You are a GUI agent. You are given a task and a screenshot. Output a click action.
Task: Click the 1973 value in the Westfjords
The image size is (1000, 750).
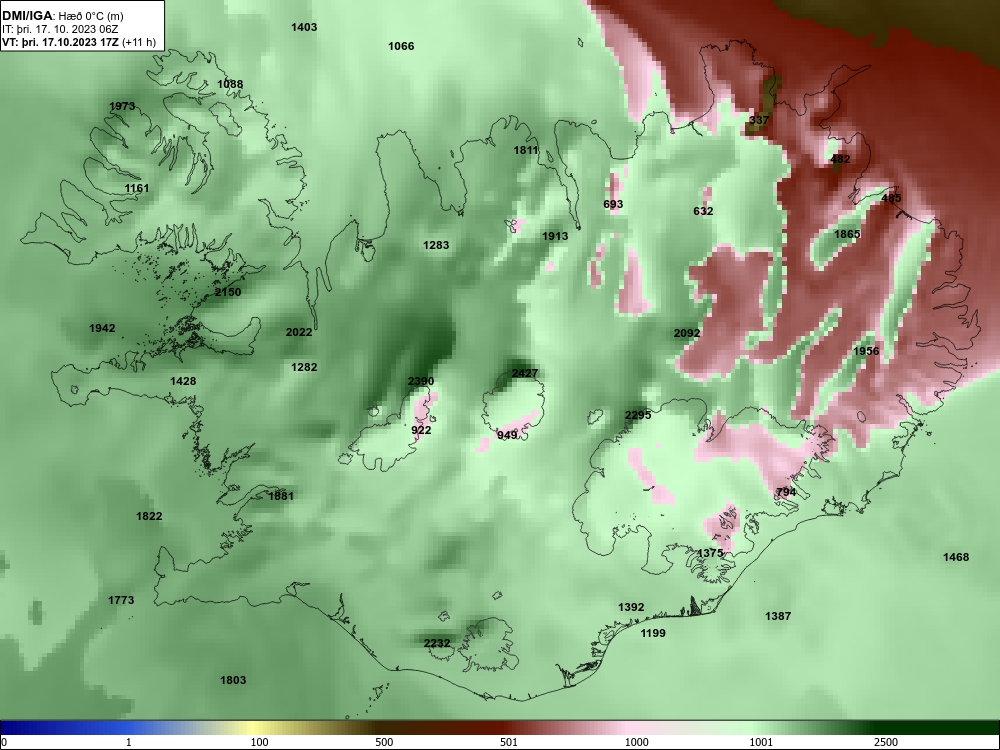122,106
